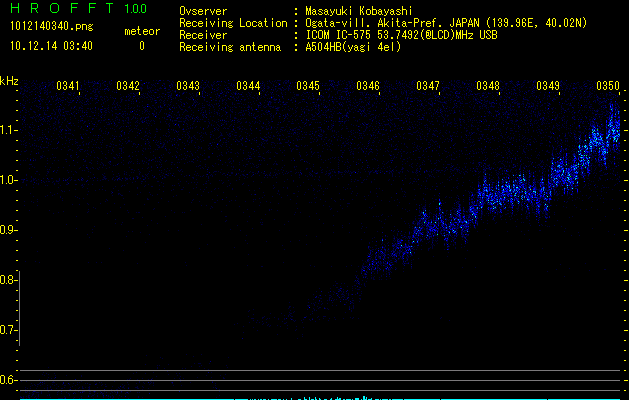Image resolution: width=629 pixels, height=400 pixels.
Task: Click the Receiving Location label
Action: click(233, 23)
